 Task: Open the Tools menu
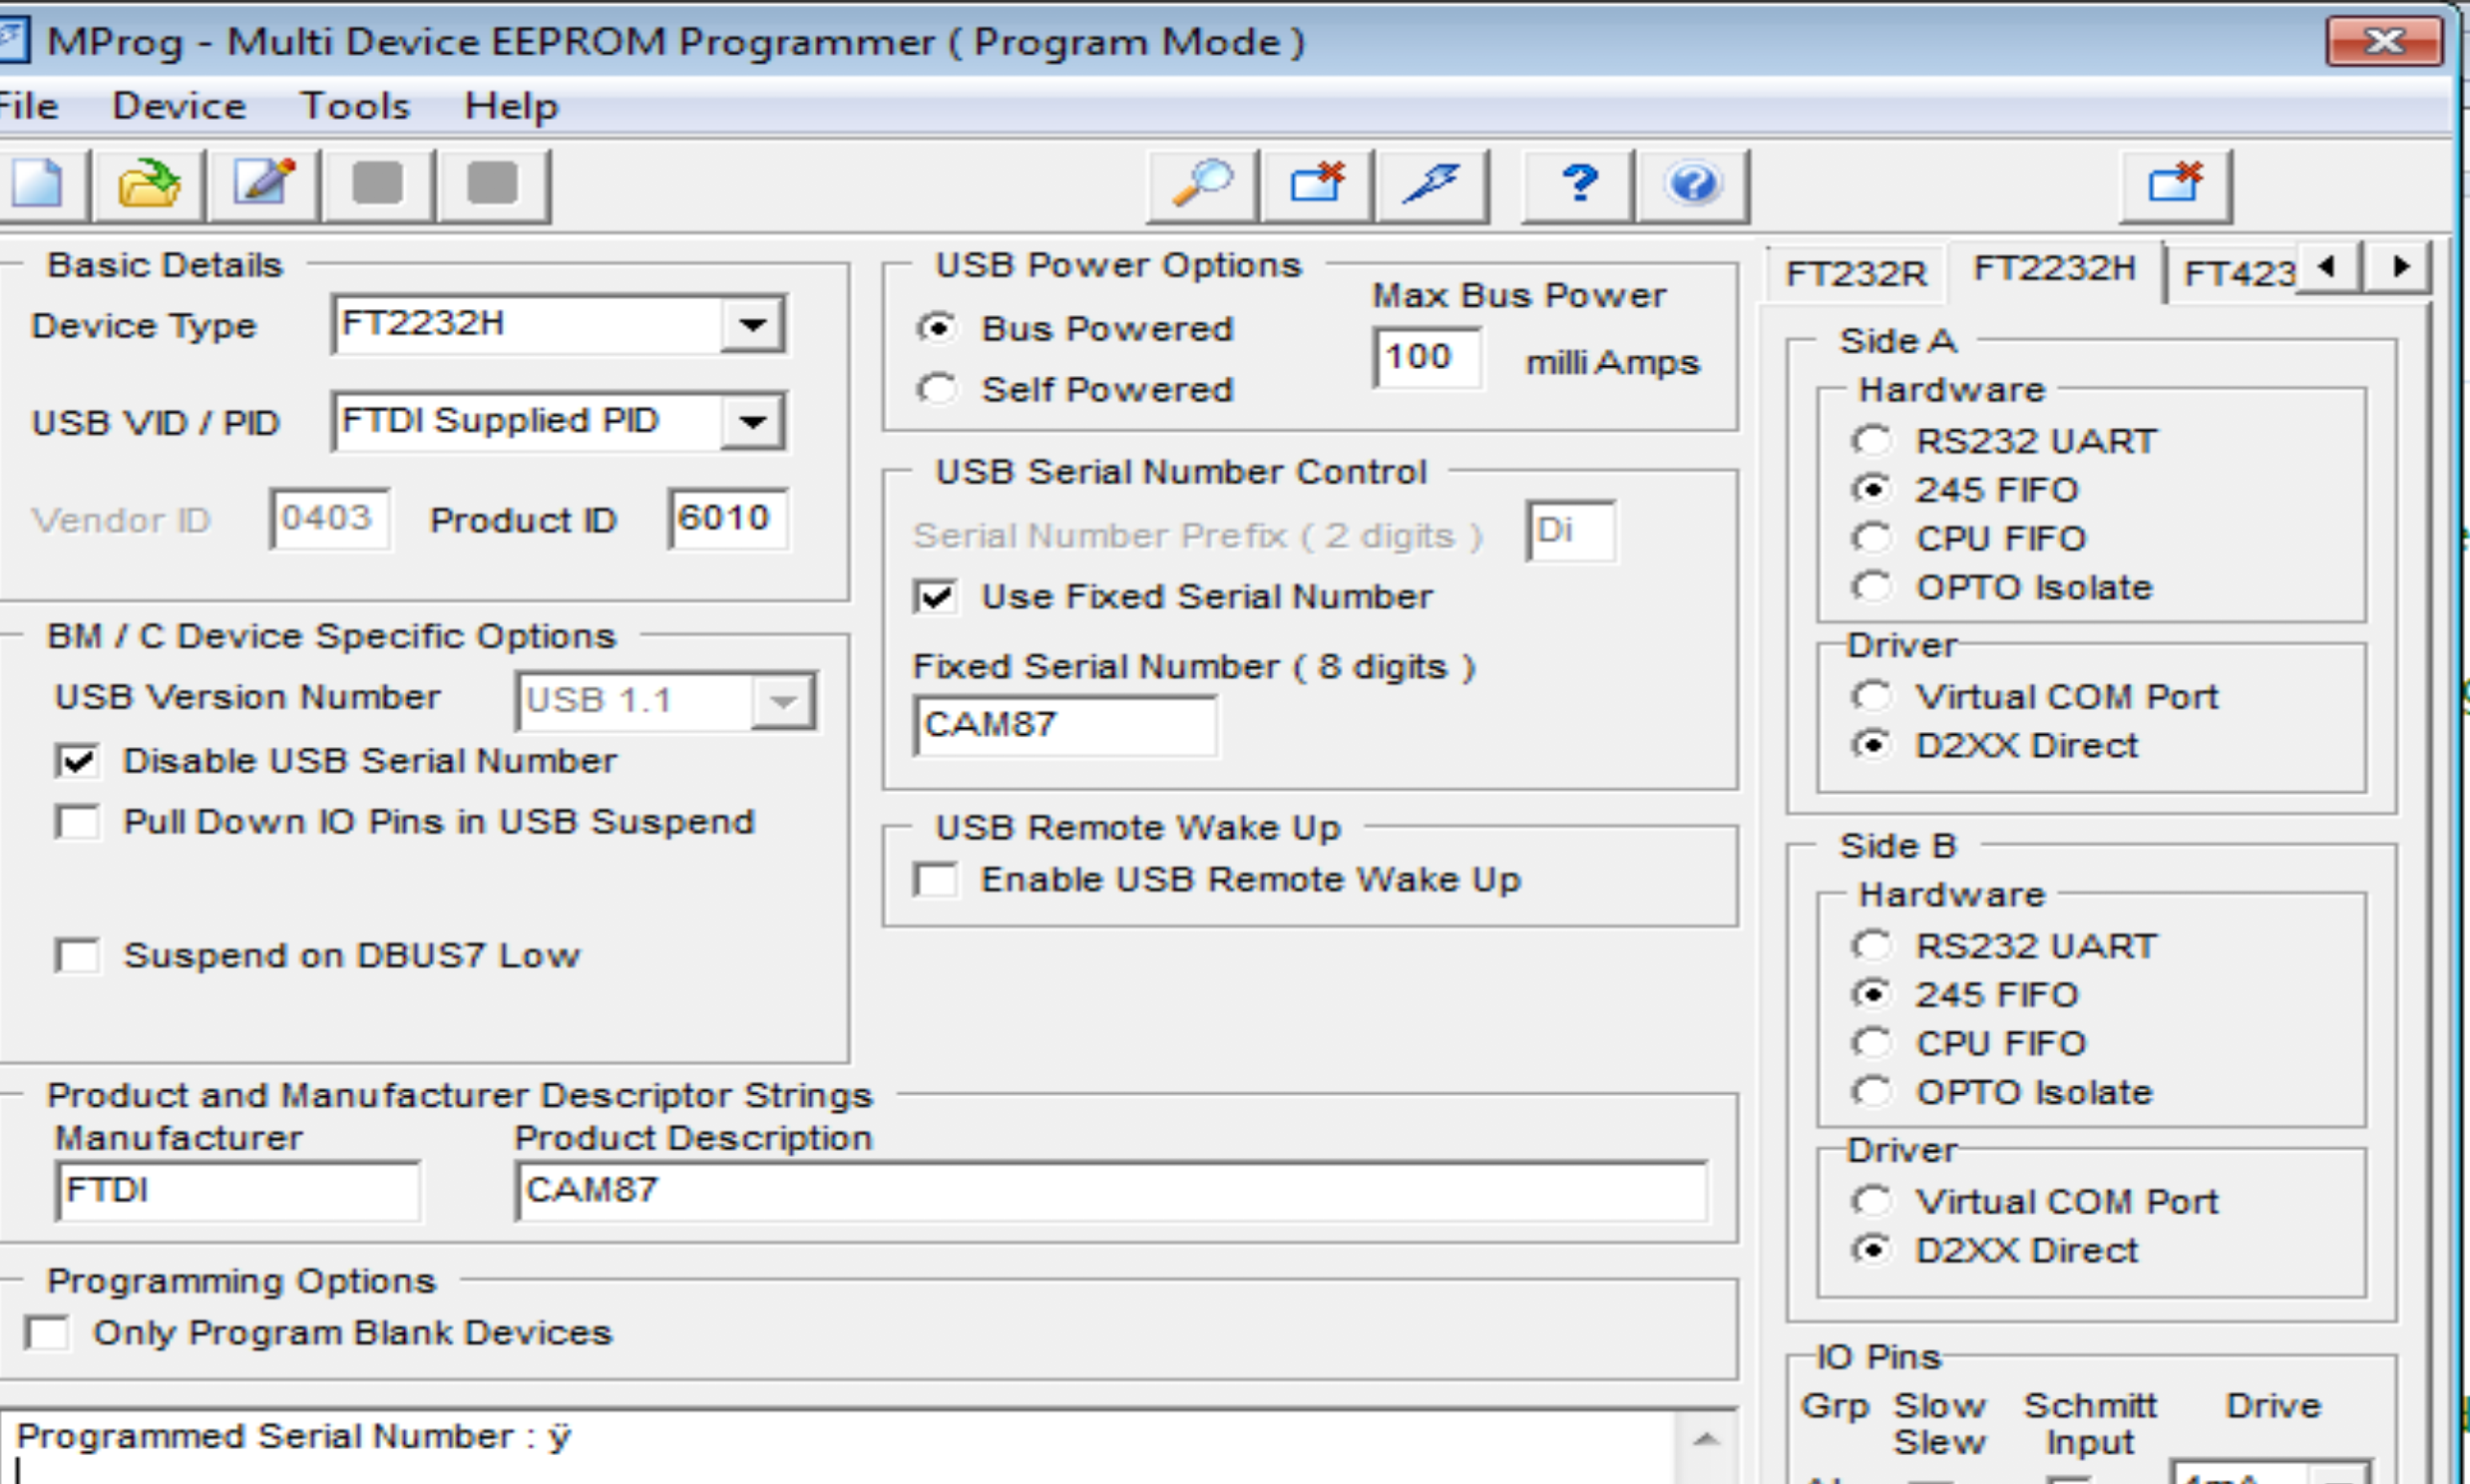[x=355, y=106]
